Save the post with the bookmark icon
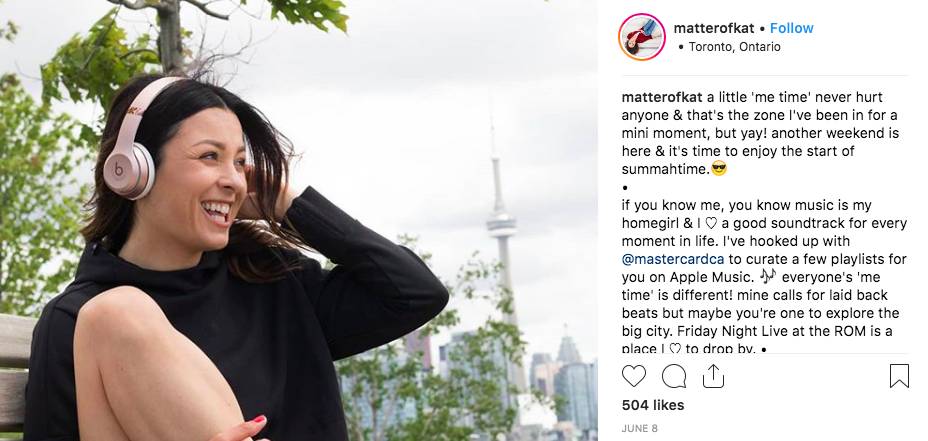Screen dimensions: 928x441 pyautogui.click(x=899, y=376)
